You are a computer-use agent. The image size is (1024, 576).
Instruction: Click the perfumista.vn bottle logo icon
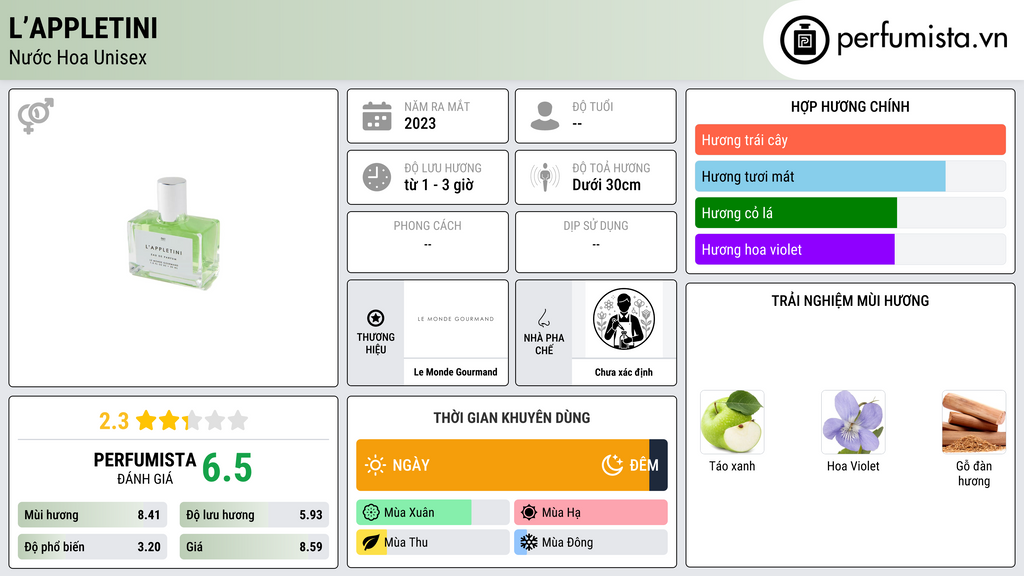coord(805,40)
